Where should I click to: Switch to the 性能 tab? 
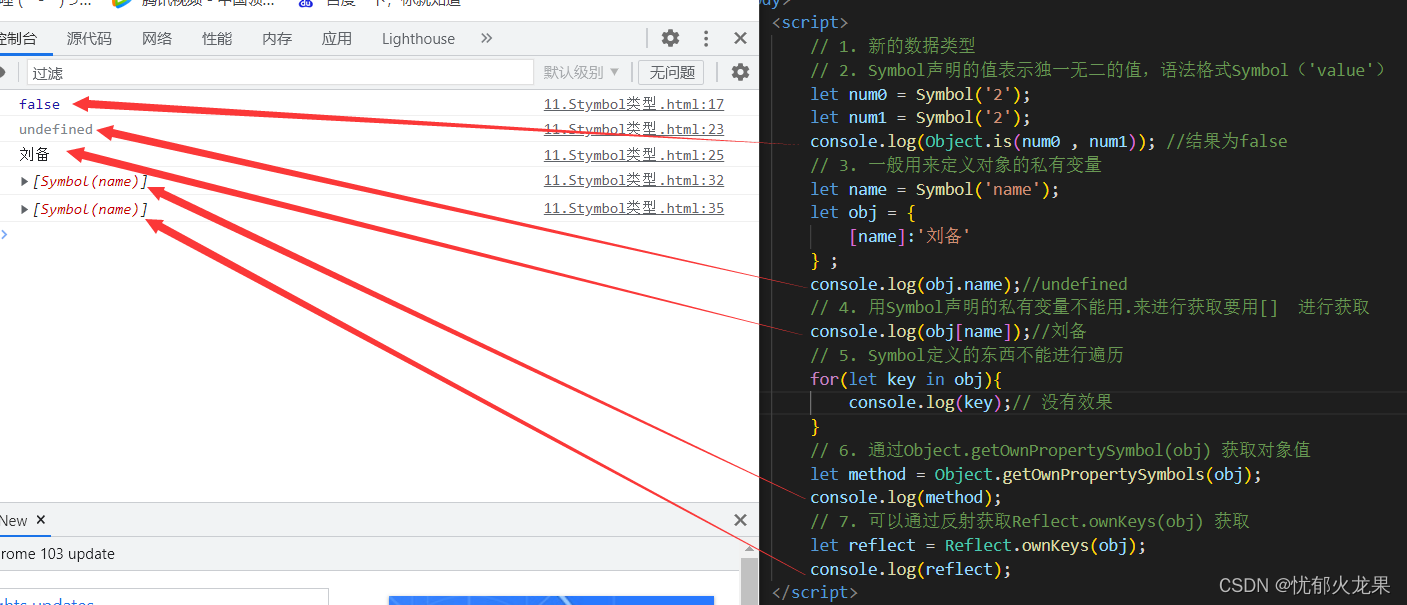[217, 38]
